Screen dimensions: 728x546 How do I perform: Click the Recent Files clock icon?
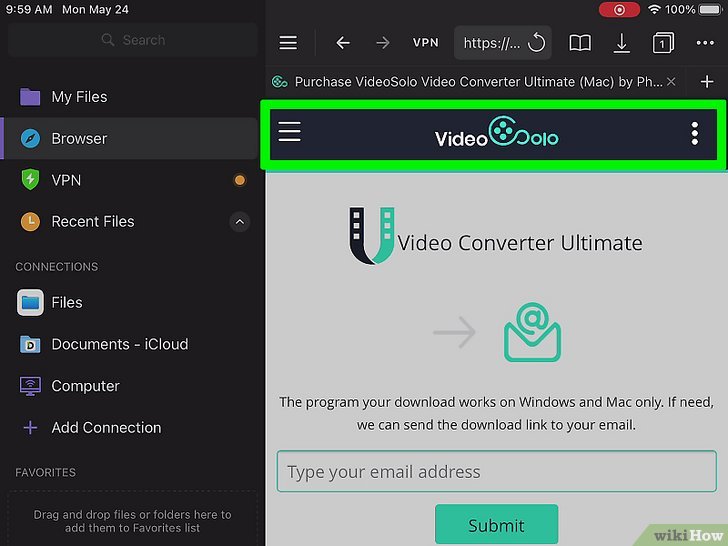coord(30,221)
